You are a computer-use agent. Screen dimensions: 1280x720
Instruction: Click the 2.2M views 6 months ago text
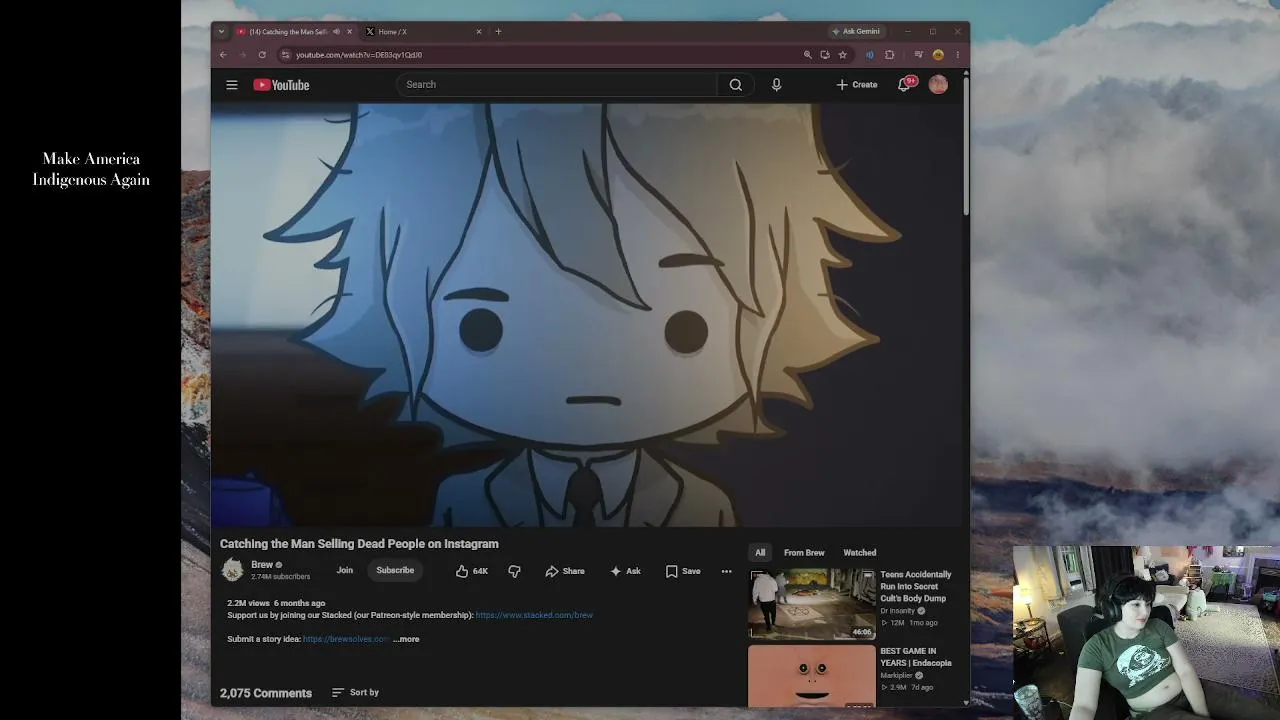tap(276, 603)
